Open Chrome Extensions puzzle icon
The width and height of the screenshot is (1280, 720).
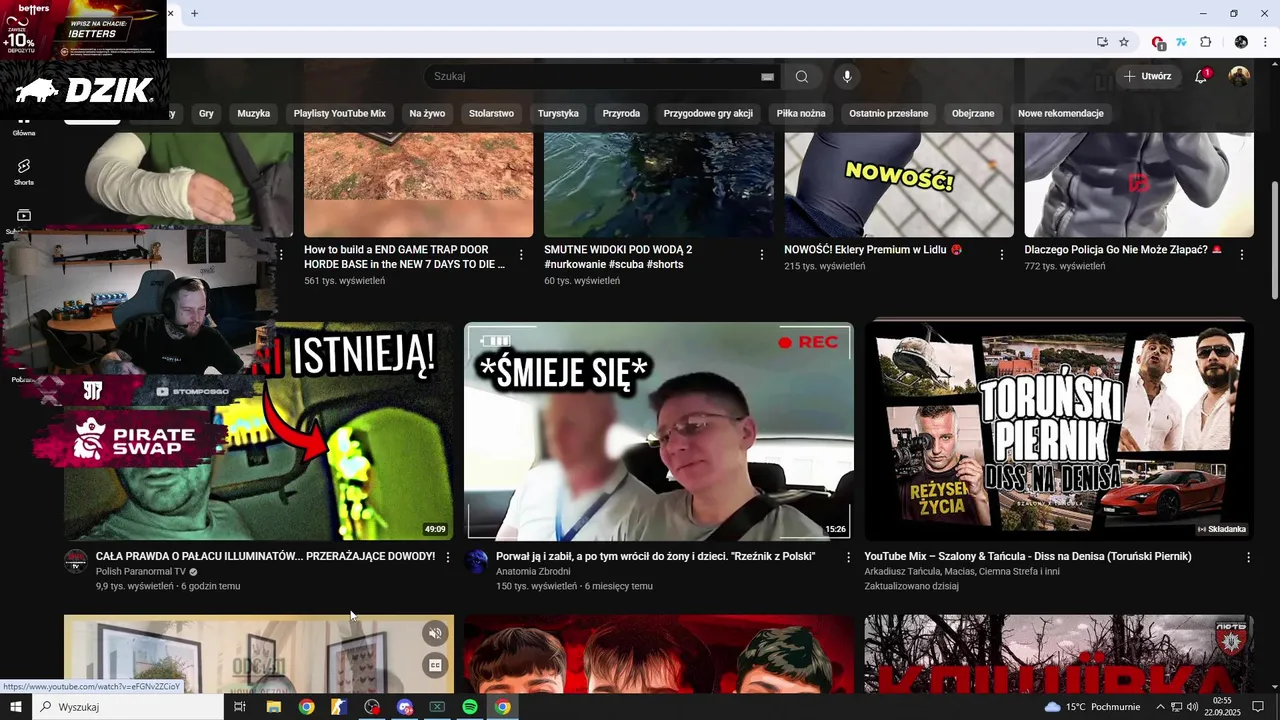click(1205, 42)
